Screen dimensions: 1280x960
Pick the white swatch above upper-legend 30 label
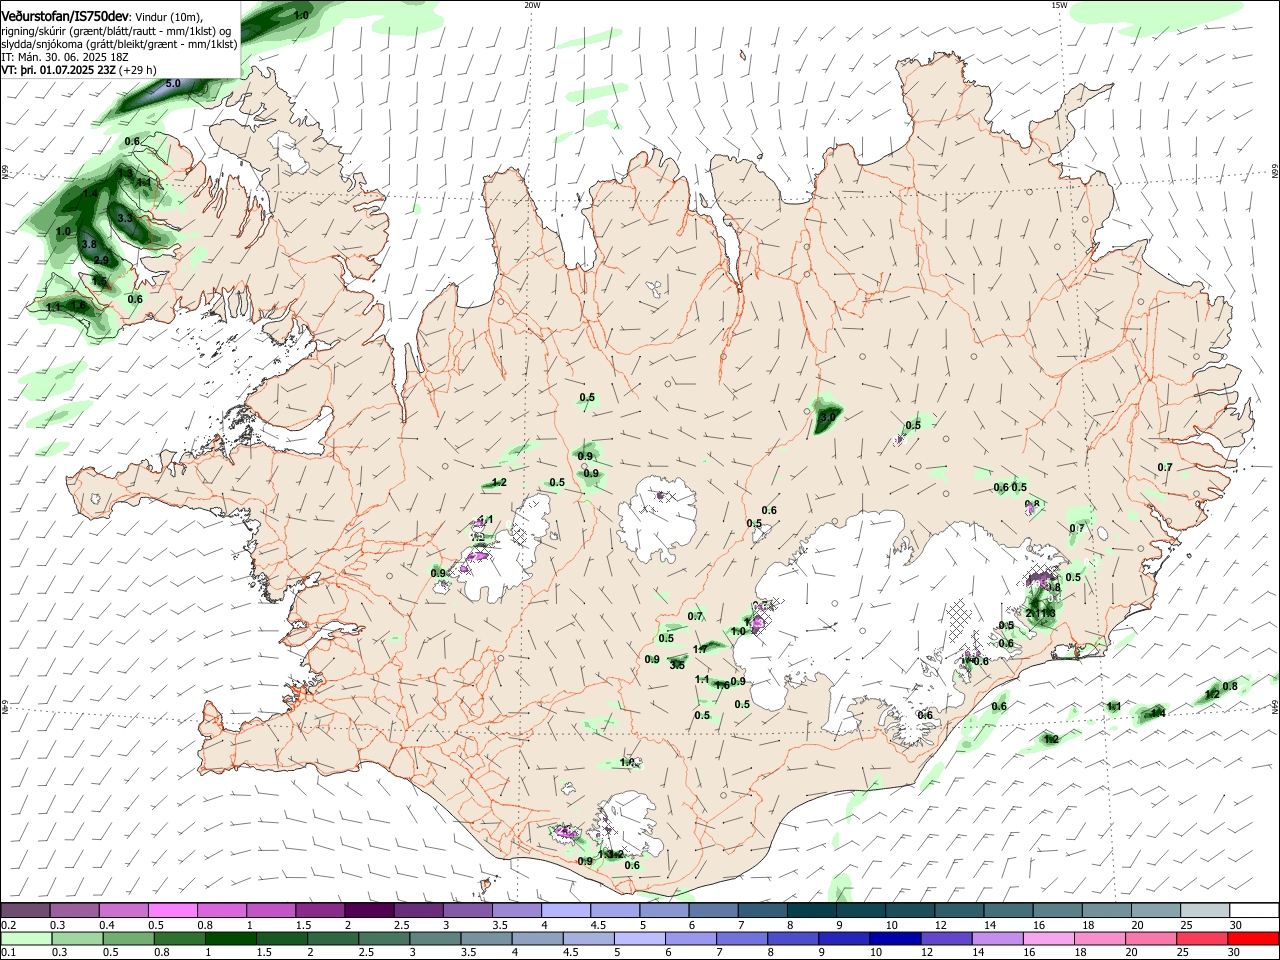(1254, 911)
